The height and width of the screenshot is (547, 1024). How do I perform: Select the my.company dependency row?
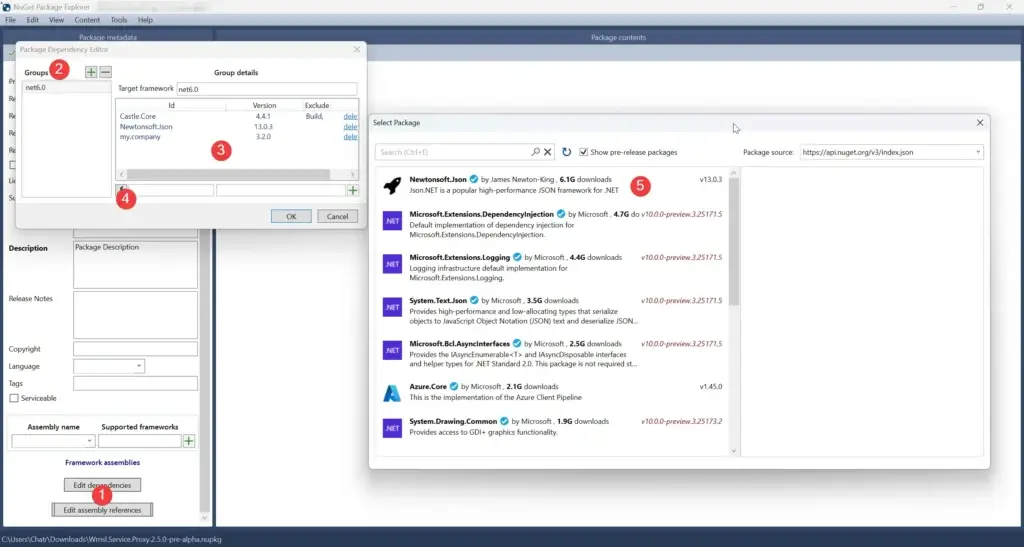point(237,136)
